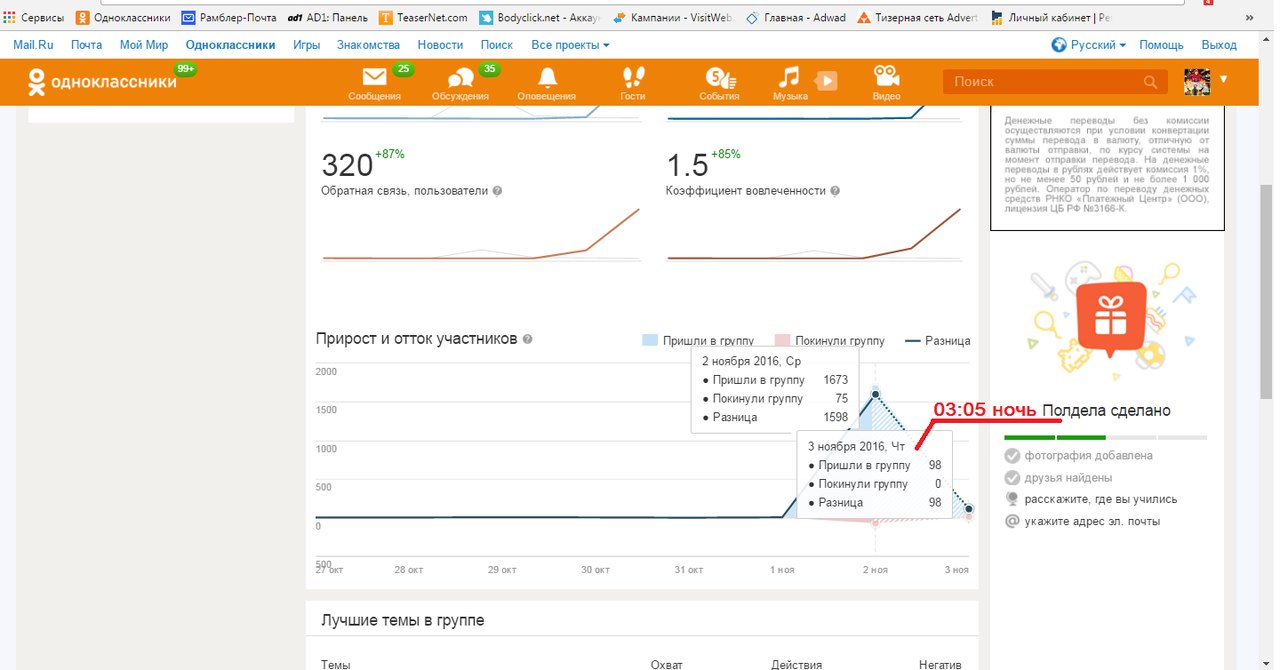The width and height of the screenshot is (1280, 670).
Task: Click the help icon next to Обратная связь
Action: tap(497, 191)
